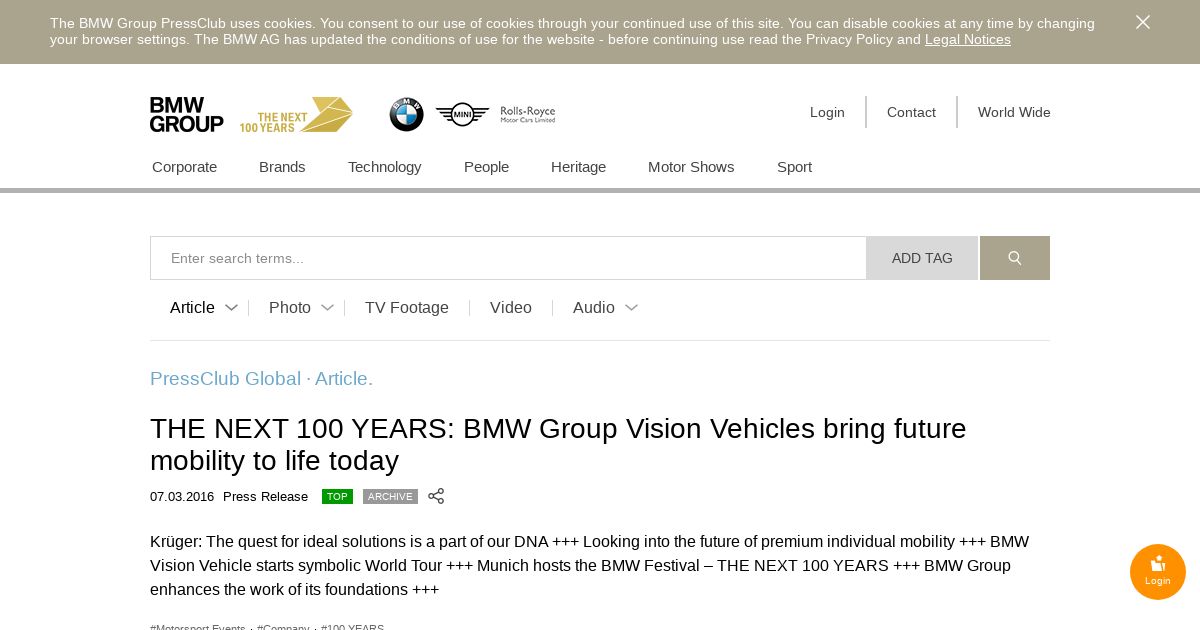Viewport: 1200px width, 630px height.
Task: Expand the Article dropdown chevron
Action: click(231, 308)
